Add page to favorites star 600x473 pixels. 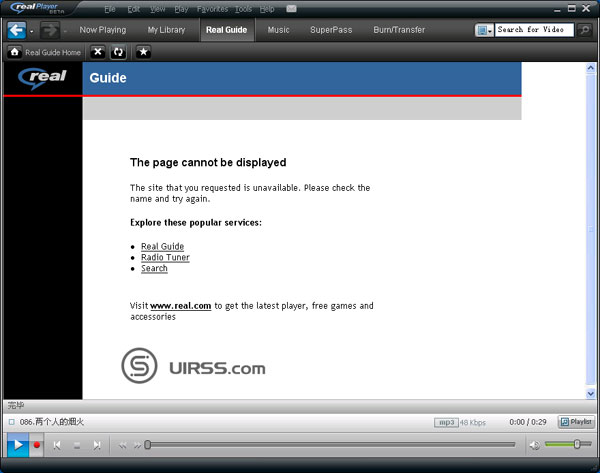143,52
